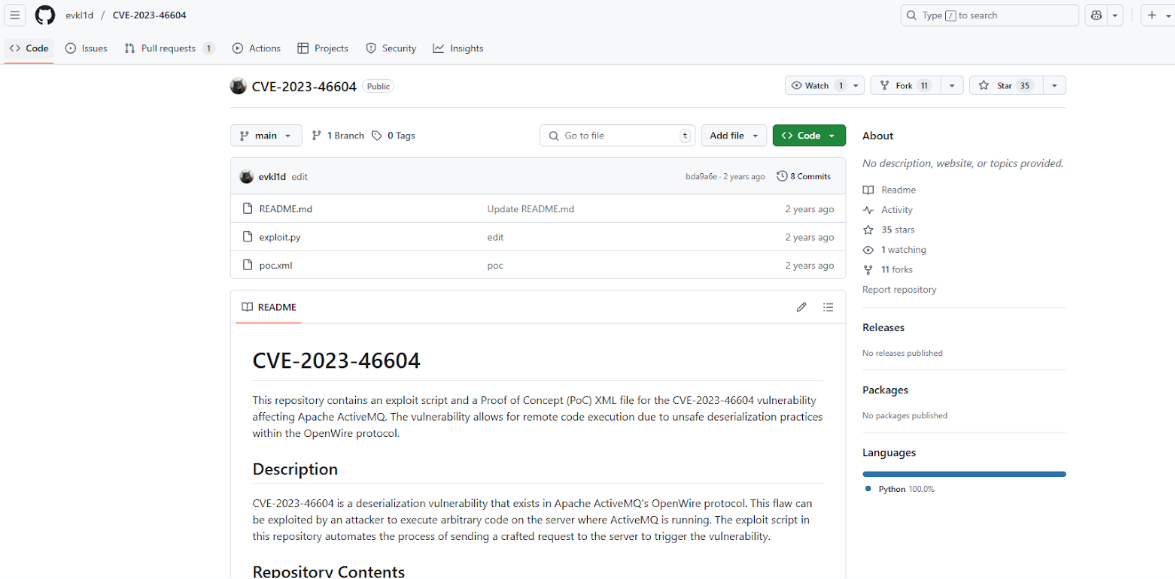Screen dimensions: 1175x579
Task: Open the poc commit message
Action: pyautogui.click(x=495, y=265)
